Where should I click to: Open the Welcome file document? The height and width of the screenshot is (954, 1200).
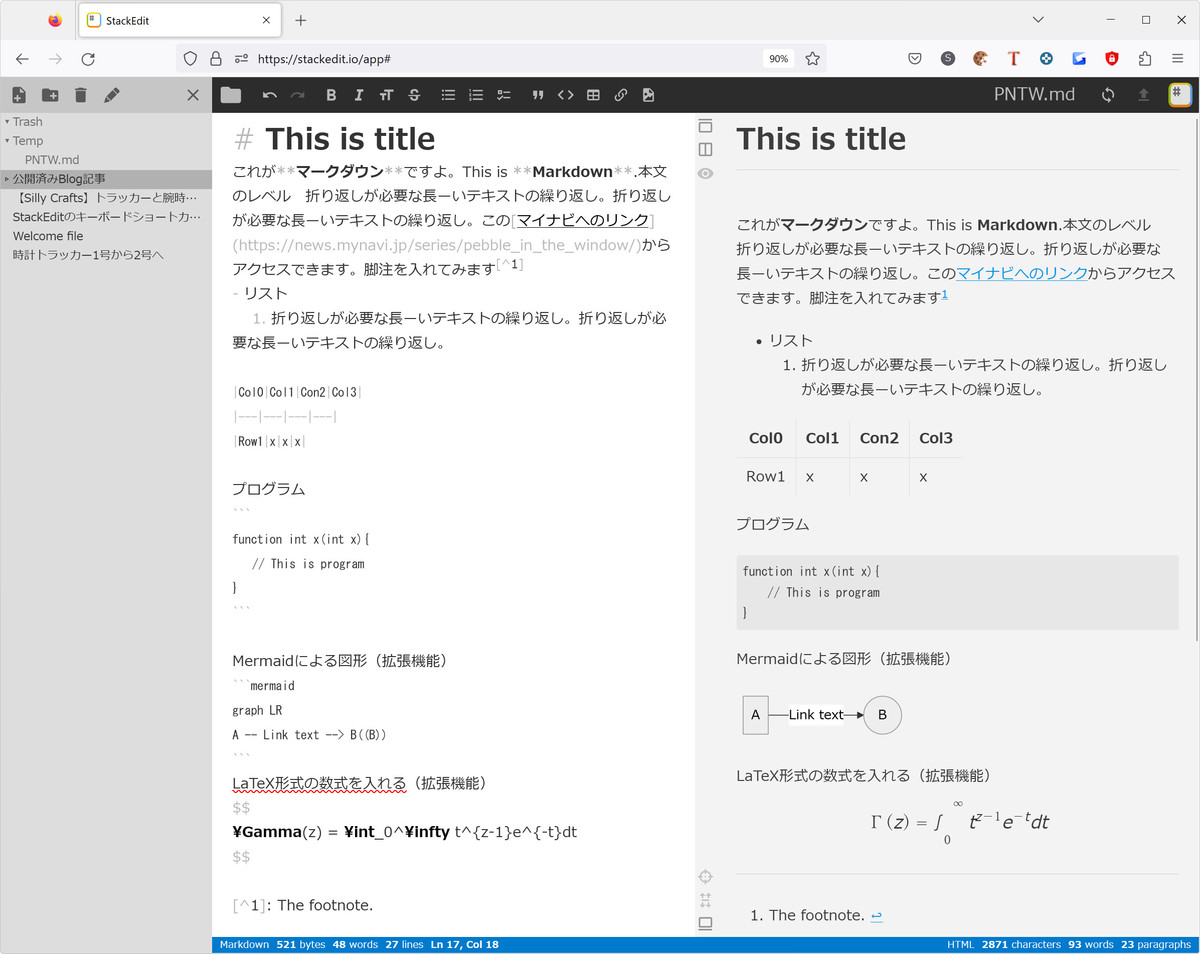pos(106,236)
